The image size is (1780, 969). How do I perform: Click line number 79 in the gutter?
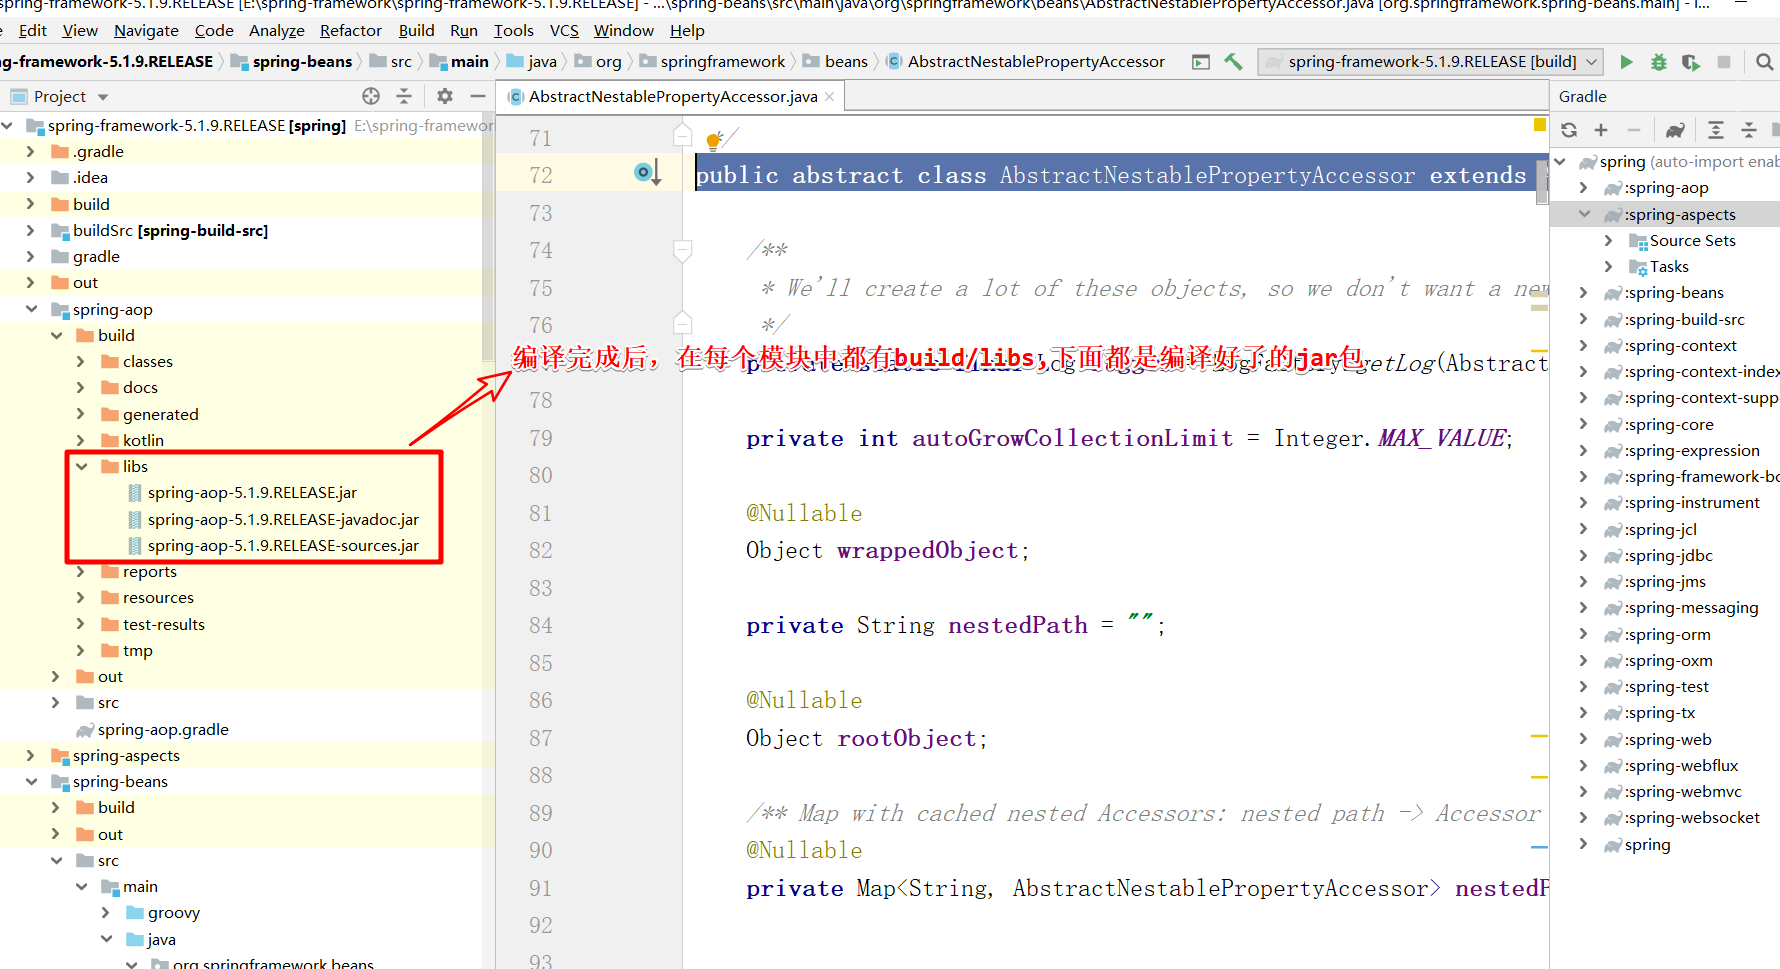click(540, 438)
